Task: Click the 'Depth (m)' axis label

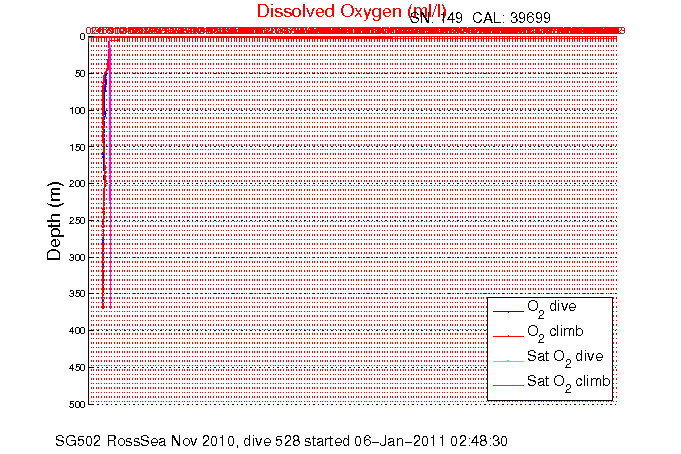Action: 54,221
